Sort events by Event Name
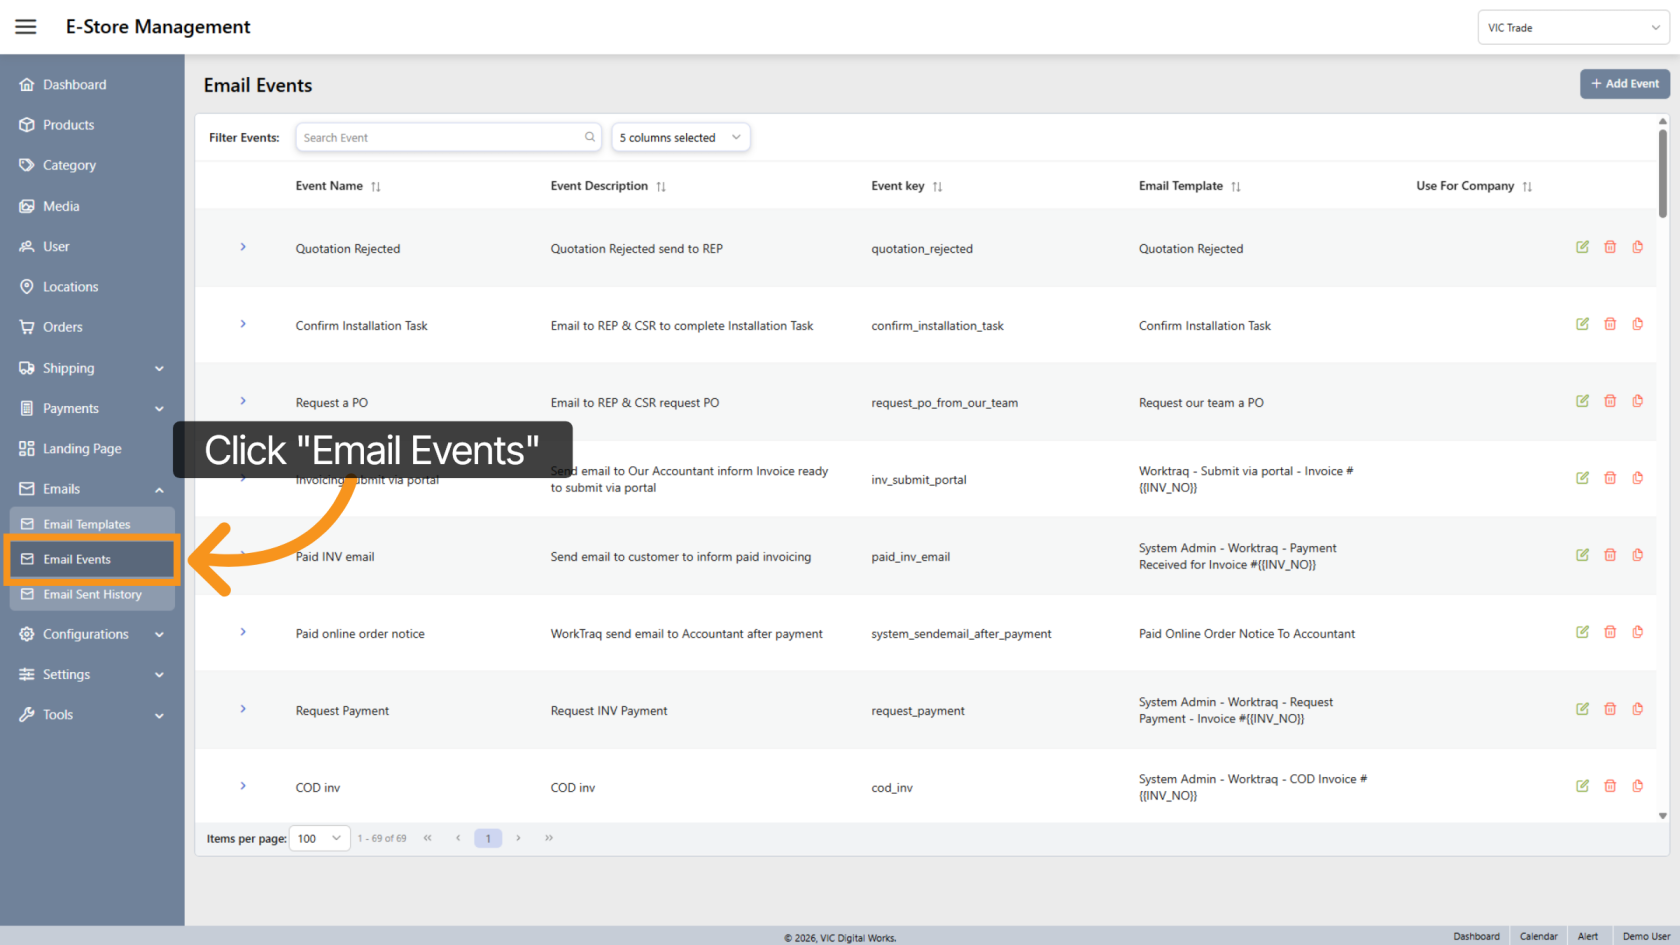 point(375,186)
